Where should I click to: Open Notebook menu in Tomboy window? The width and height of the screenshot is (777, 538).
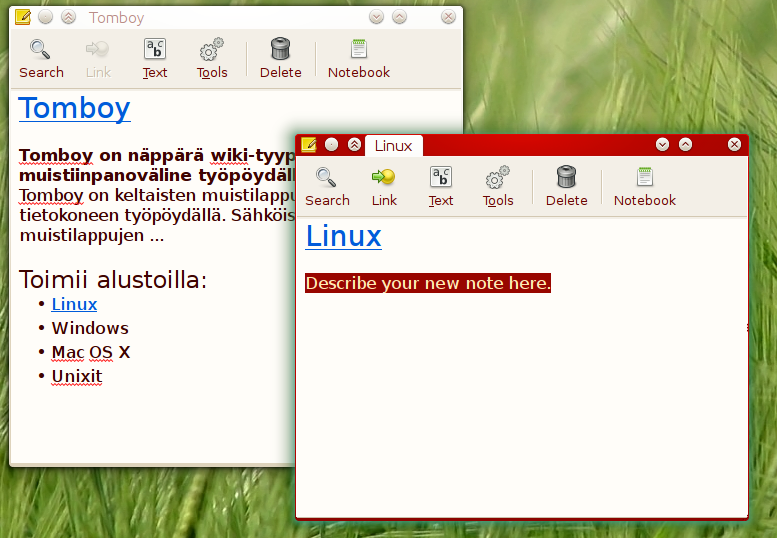[359, 58]
